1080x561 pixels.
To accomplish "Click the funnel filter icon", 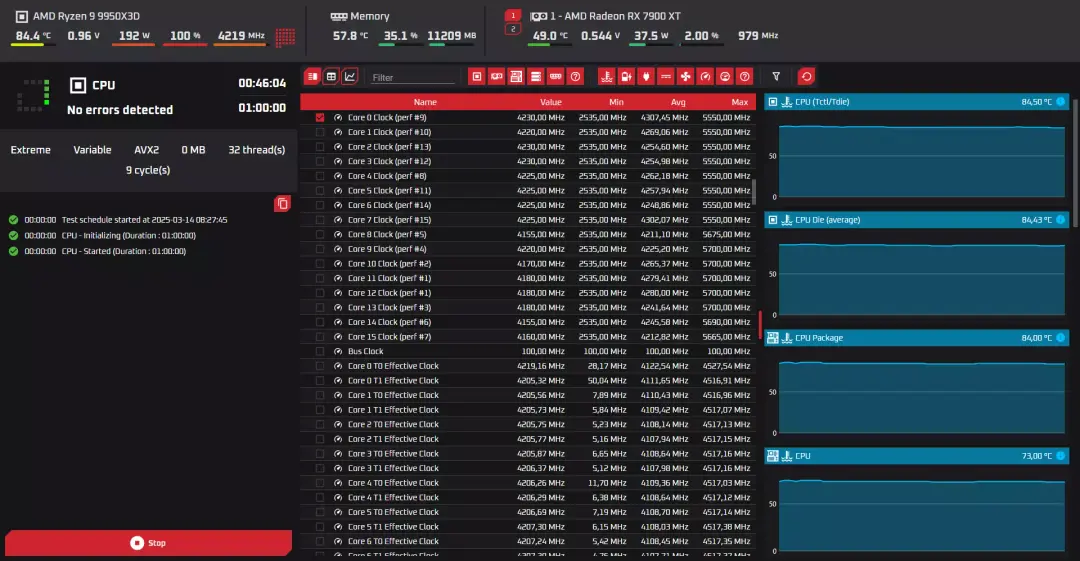I will coord(776,76).
